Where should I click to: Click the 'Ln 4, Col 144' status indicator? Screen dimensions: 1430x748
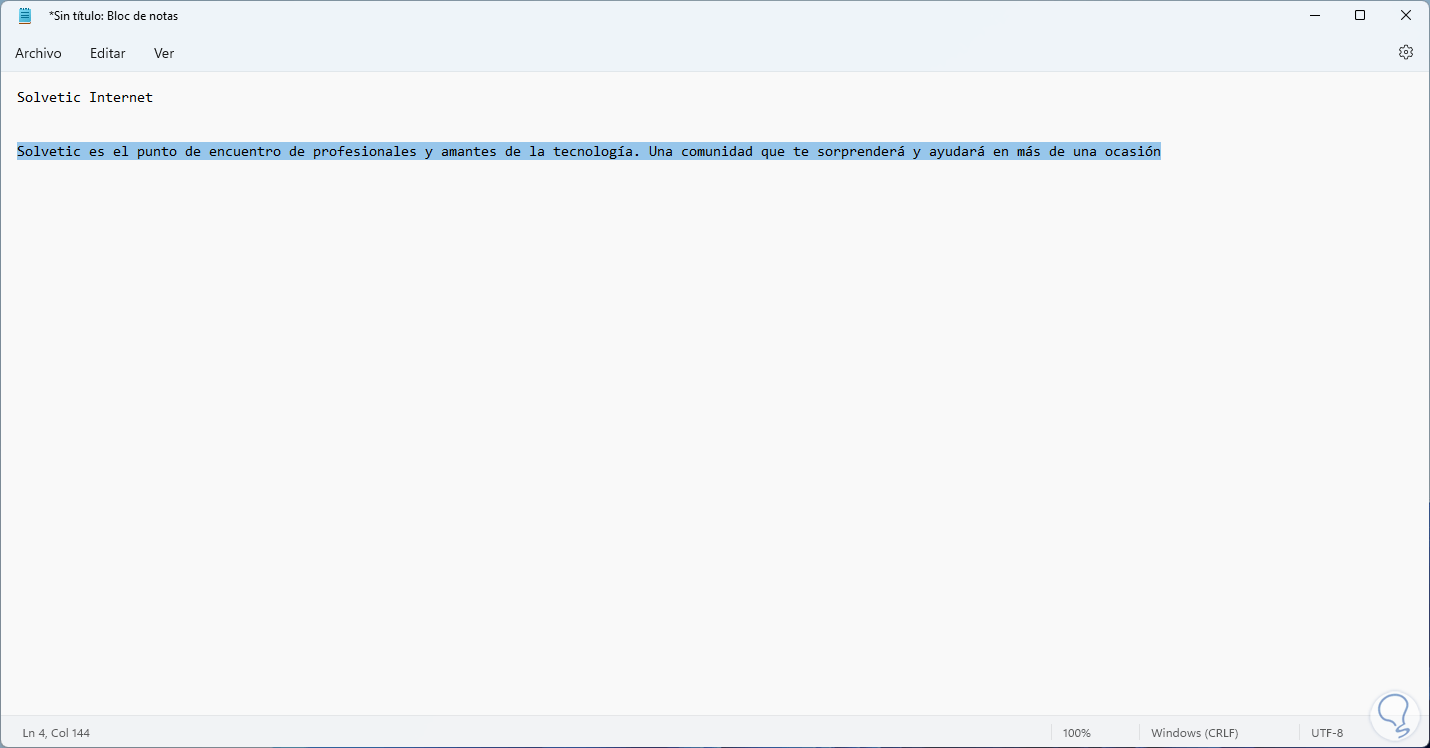[56, 733]
